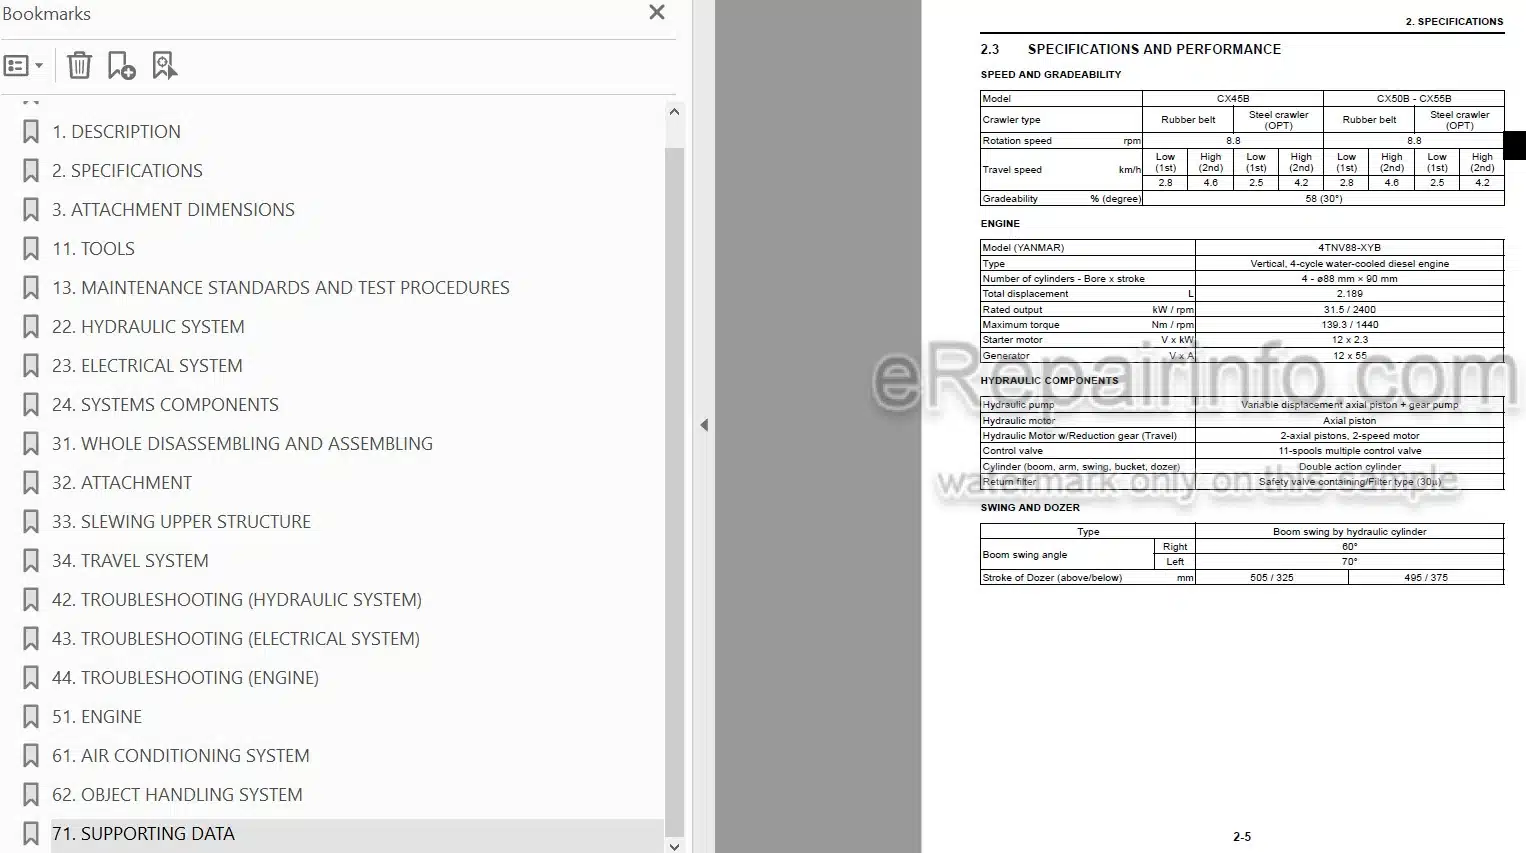Open 34. TRAVEL SYSTEM bookmark
The width and height of the screenshot is (1526, 853).
[x=130, y=561]
